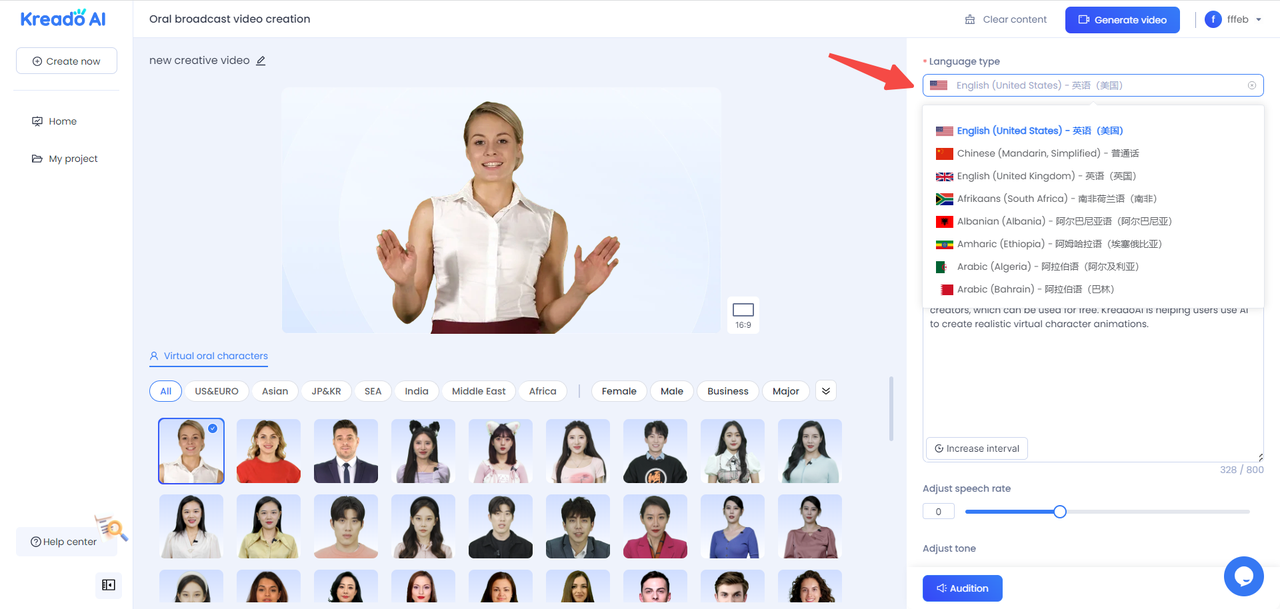This screenshot has height=609, width=1280.
Task: Open the Language type combo box
Action: pyautogui.click(x=1093, y=86)
